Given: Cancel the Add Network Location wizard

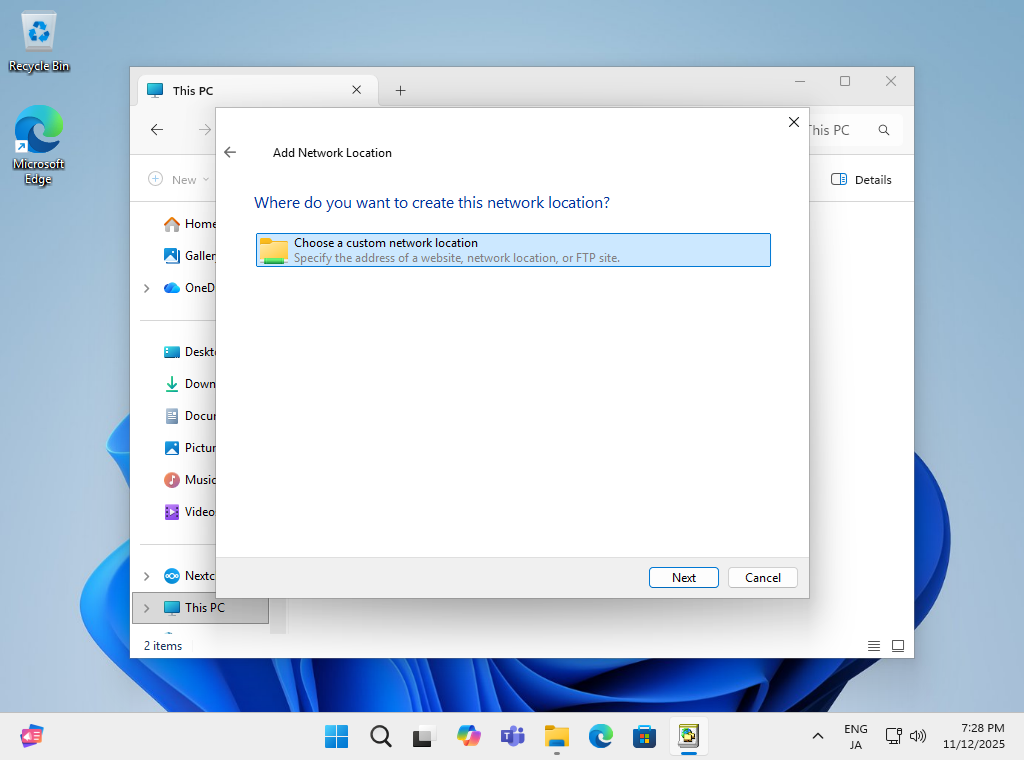Looking at the screenshot, I should click(x=762, y=577).
